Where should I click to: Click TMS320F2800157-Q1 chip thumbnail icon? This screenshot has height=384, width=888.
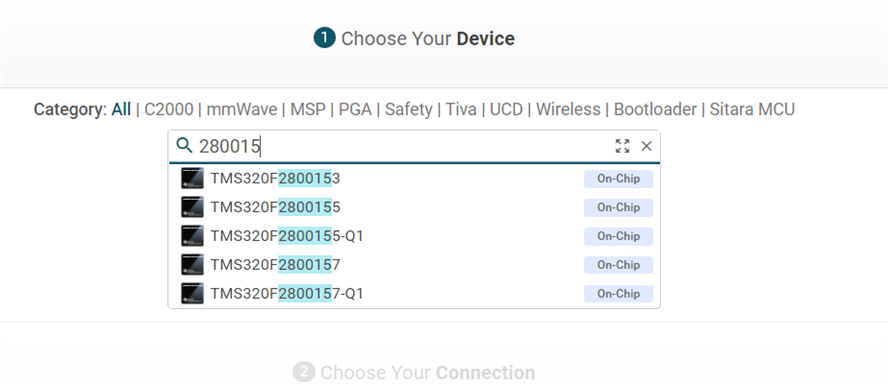tap(193, 293)
